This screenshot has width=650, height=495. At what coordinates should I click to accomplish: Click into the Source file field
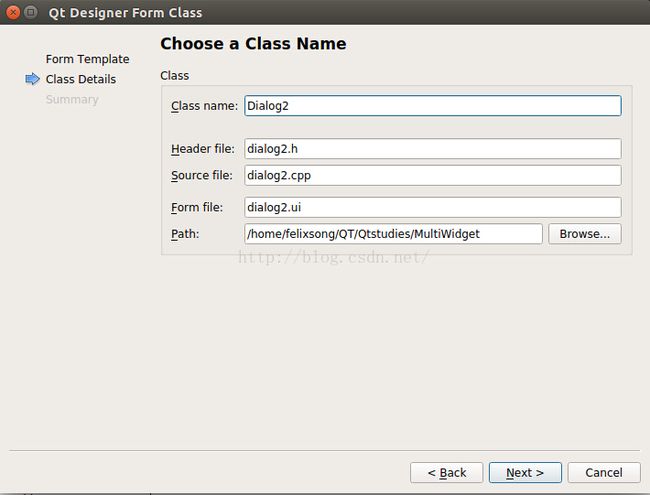click(433, 175)
